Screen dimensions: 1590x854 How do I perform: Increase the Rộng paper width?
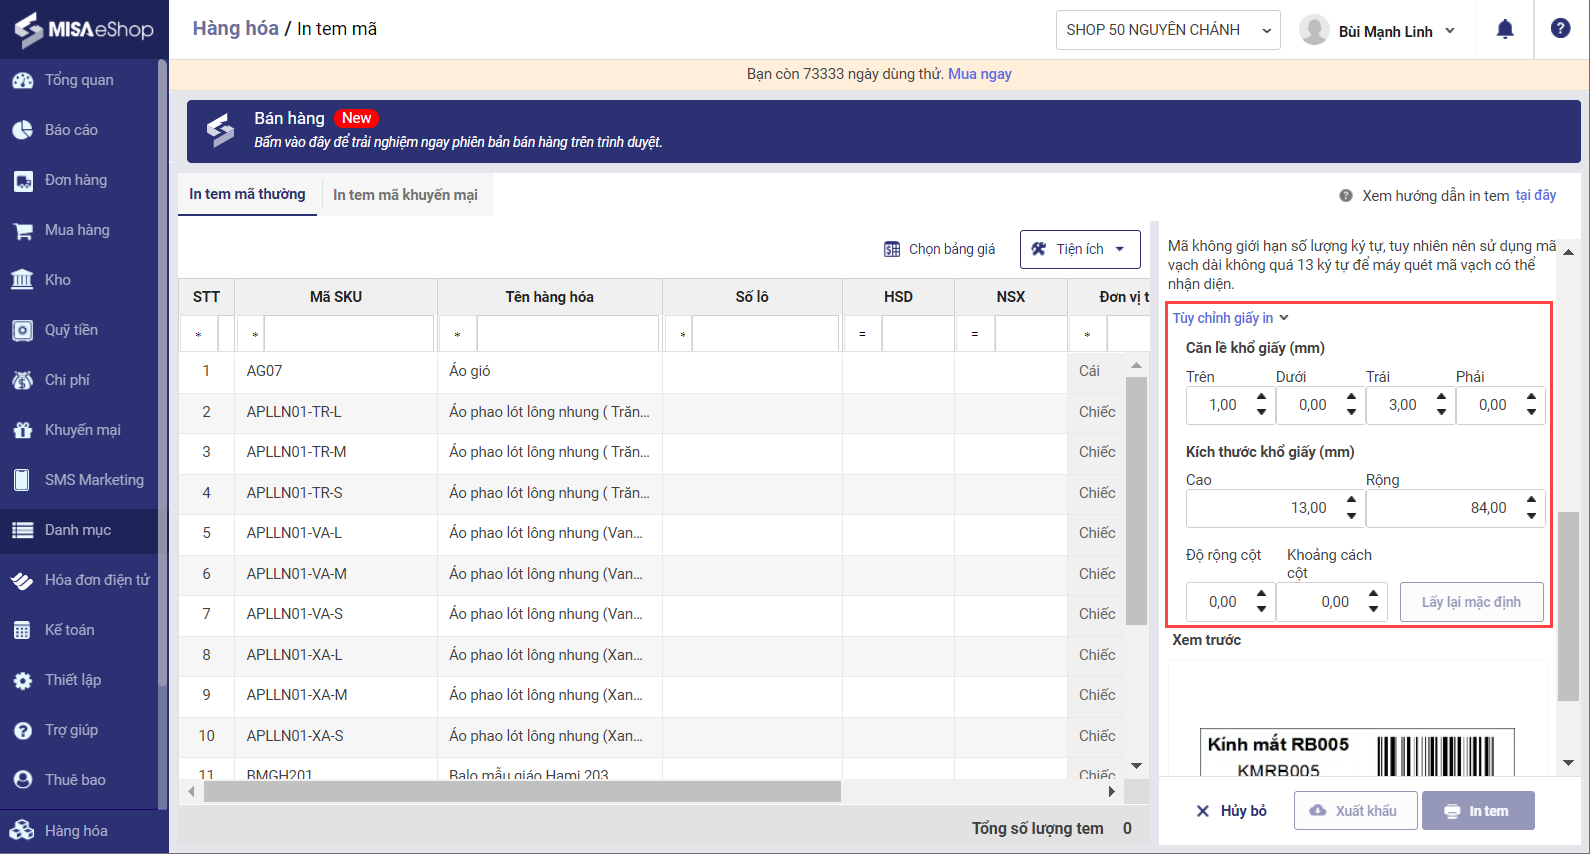[1532, 500]
